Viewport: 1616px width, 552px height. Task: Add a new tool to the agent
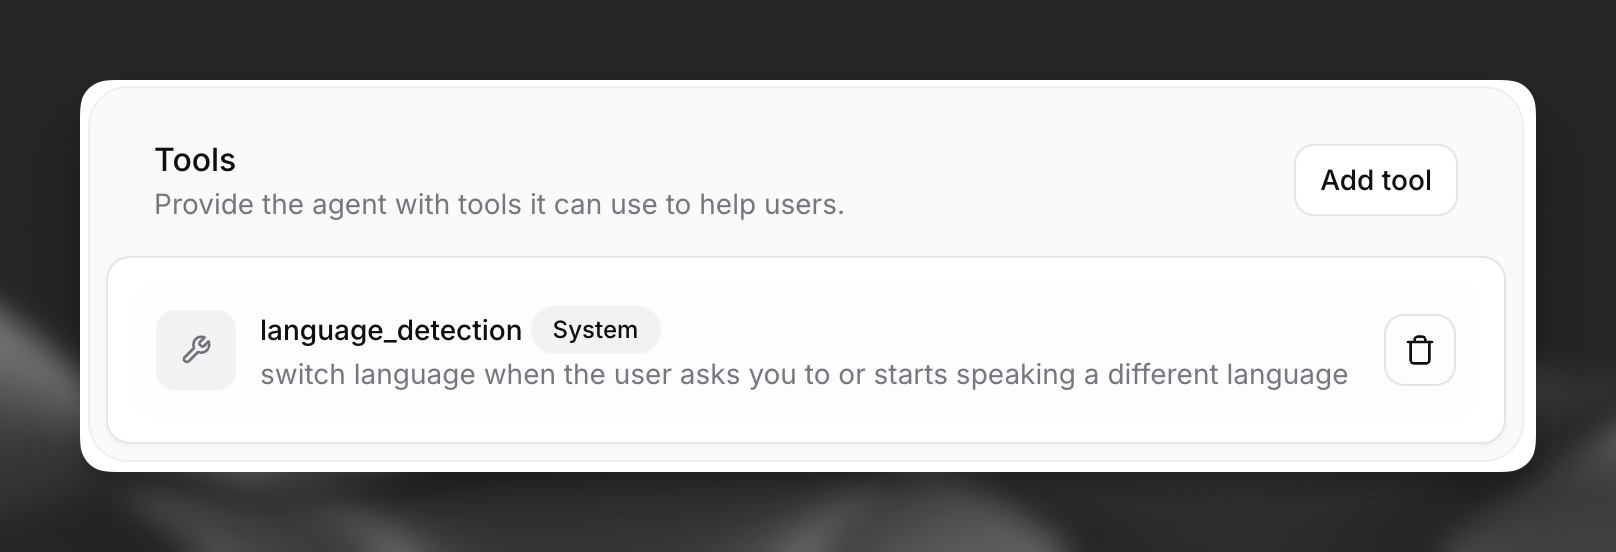pos(1375,180)
